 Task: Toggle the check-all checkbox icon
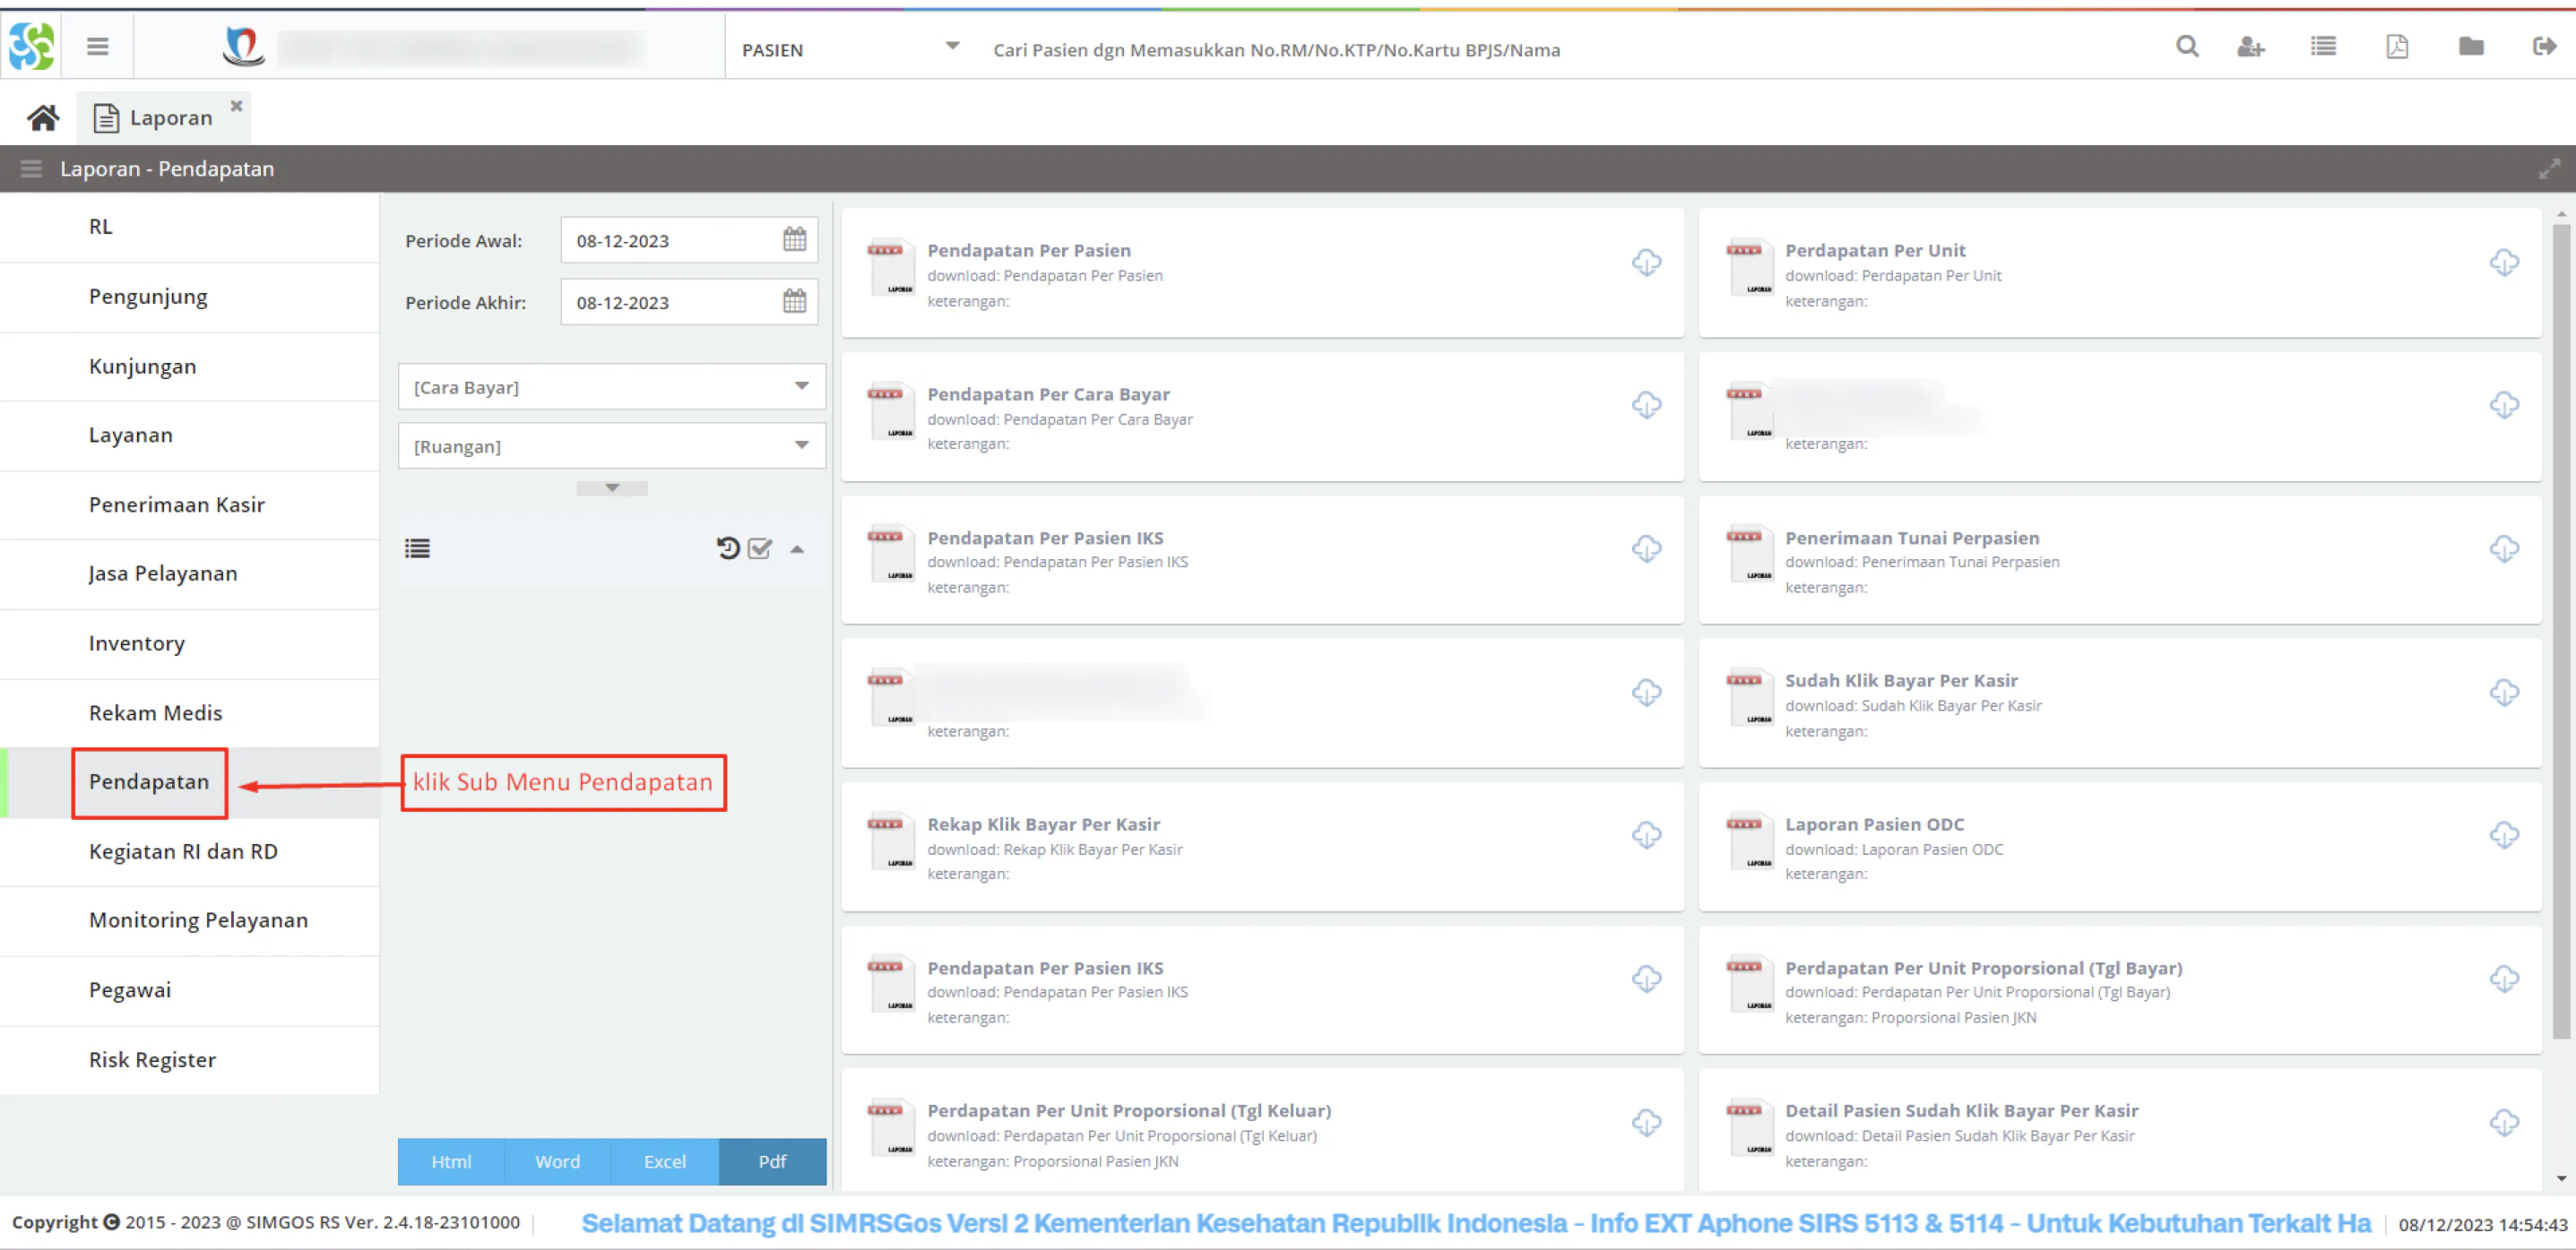[x=760, y=548]
